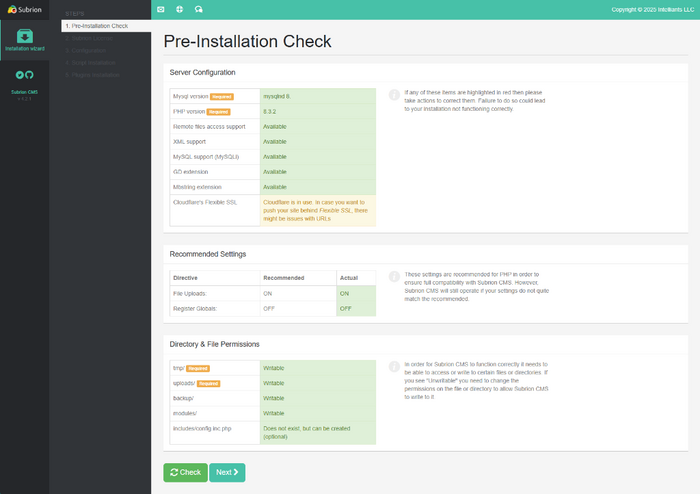Click the chat bubbles forum icon
Viewport: 700px width, 494px height.
click(x=199, y=9)
